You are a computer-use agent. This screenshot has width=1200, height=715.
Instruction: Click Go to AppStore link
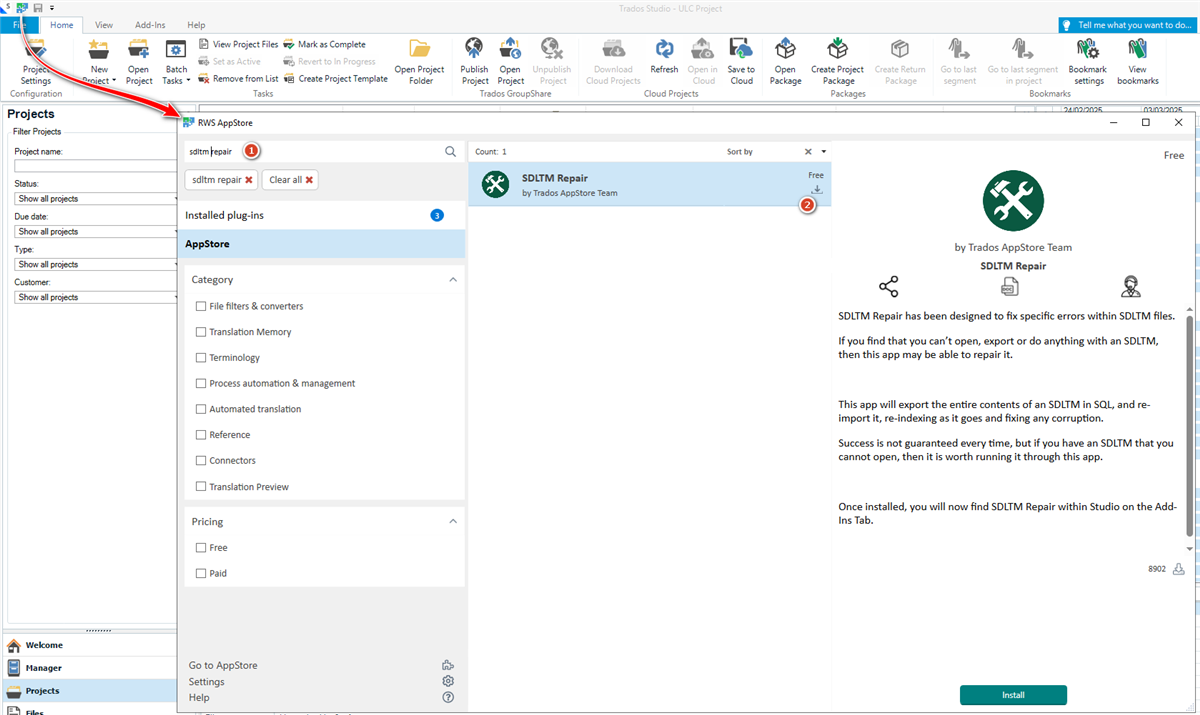[x=223, y=666]
